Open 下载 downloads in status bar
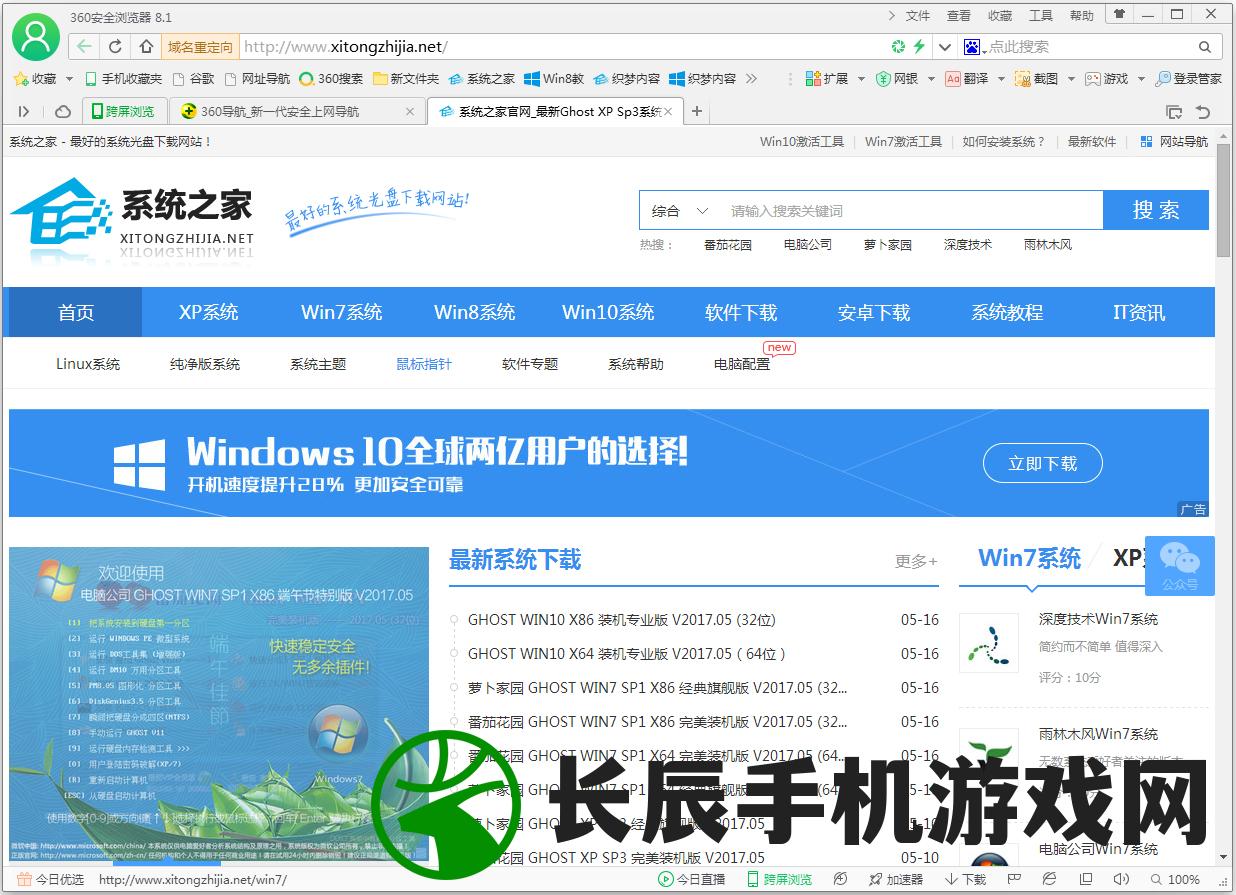Image resolution: width=1236 pixels, height=895 pixels. tap(964, 880)
